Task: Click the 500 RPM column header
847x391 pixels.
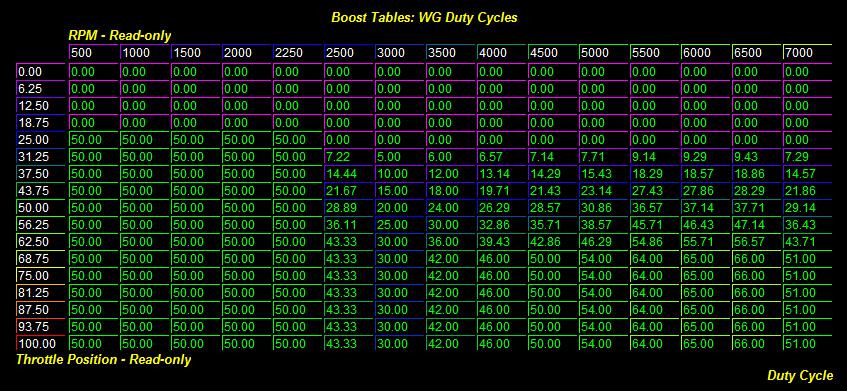Action: click(x=93, y=52)
